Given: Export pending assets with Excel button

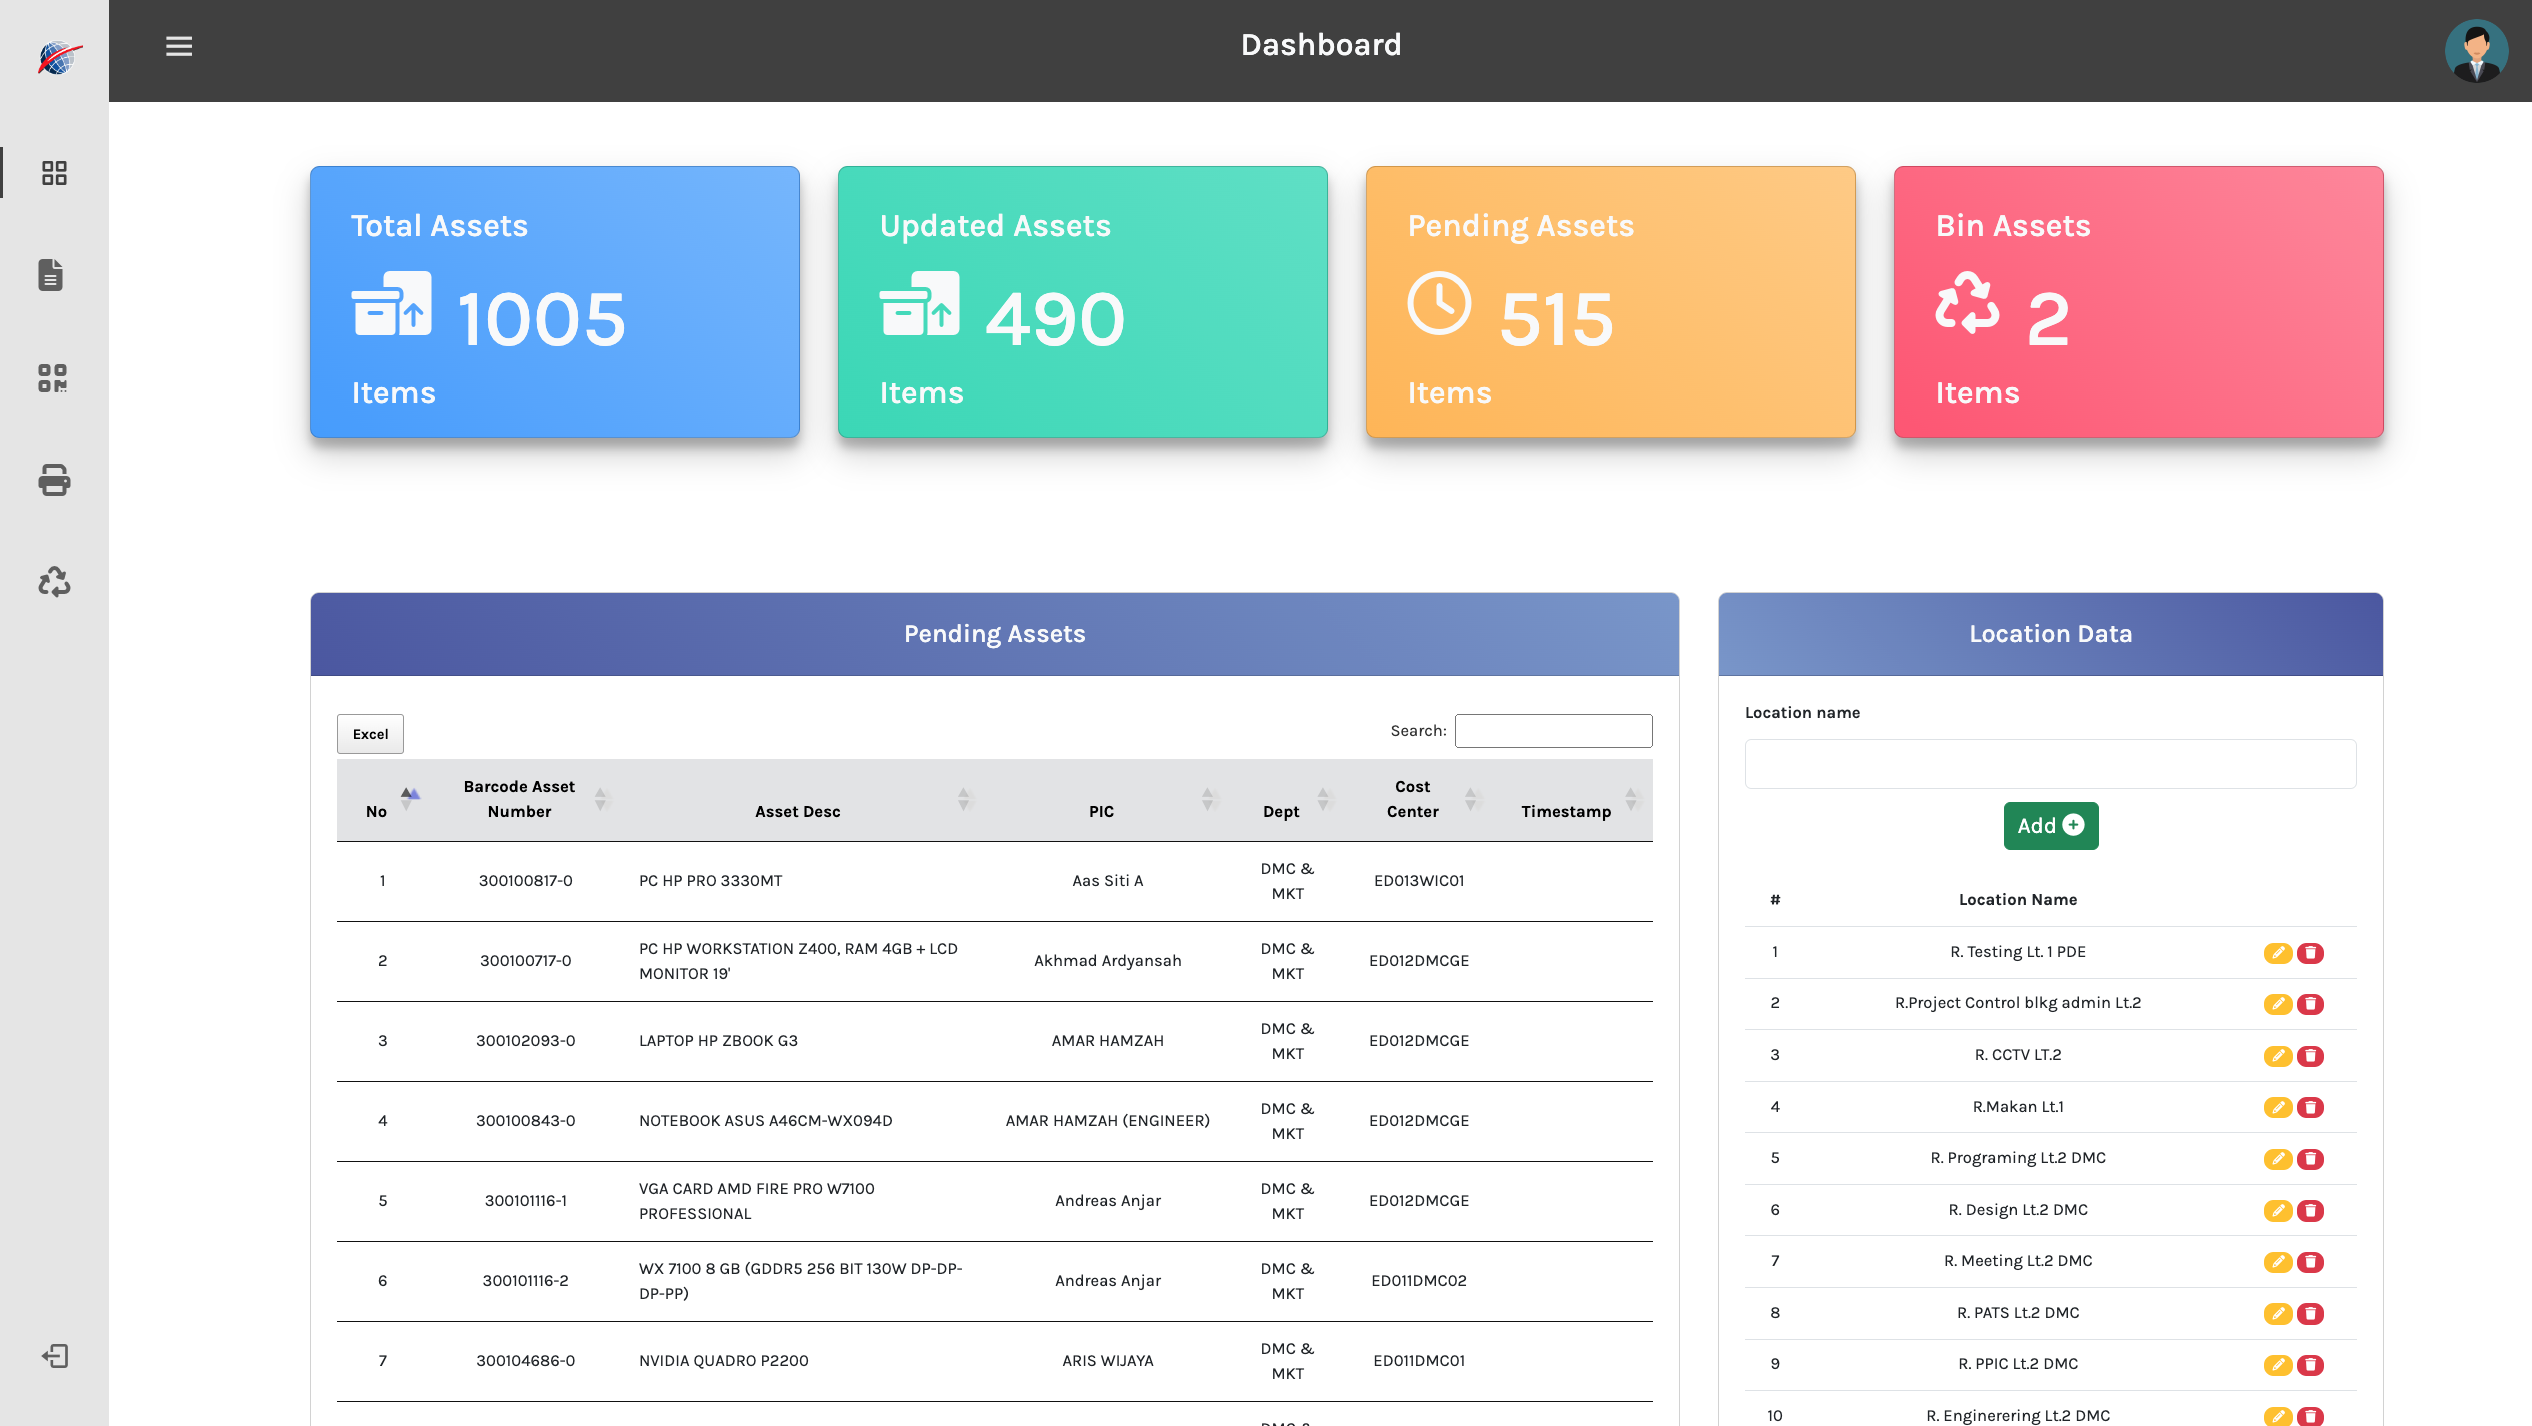Looking at the screenshot, I should click(x=370, y=734).
